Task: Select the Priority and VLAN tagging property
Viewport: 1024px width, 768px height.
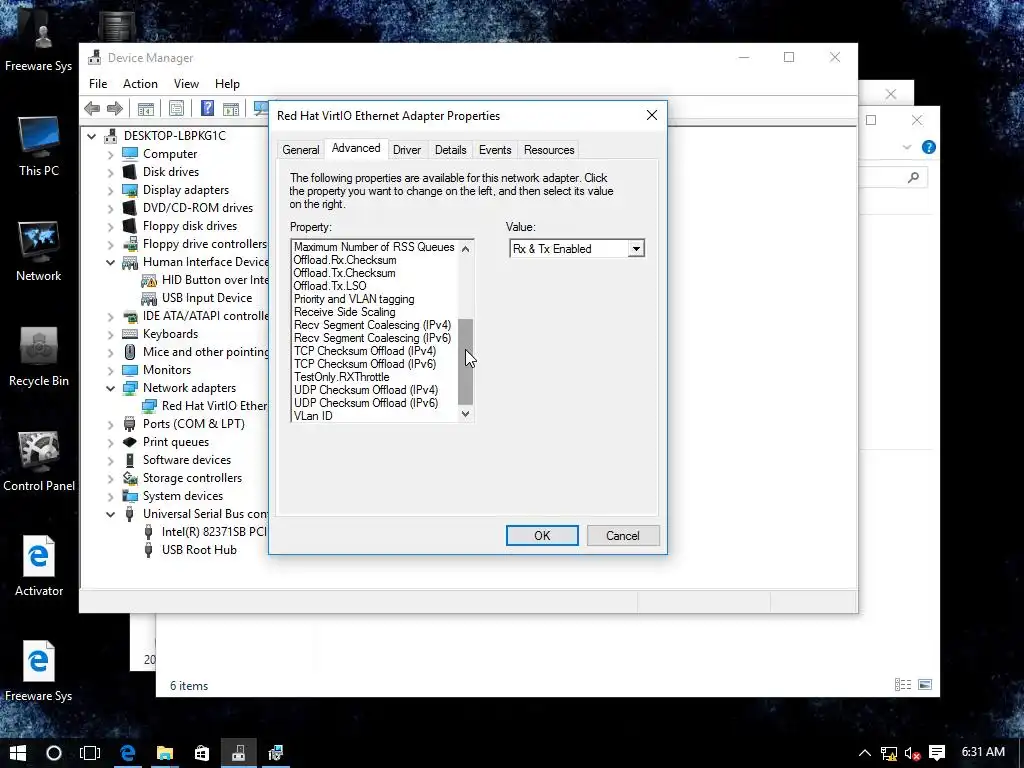Action: click(354, 299)
